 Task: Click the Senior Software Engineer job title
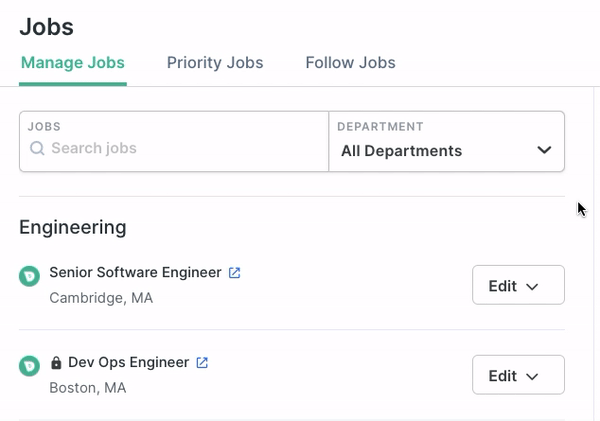pyautogui.click(x=135, y=273)
